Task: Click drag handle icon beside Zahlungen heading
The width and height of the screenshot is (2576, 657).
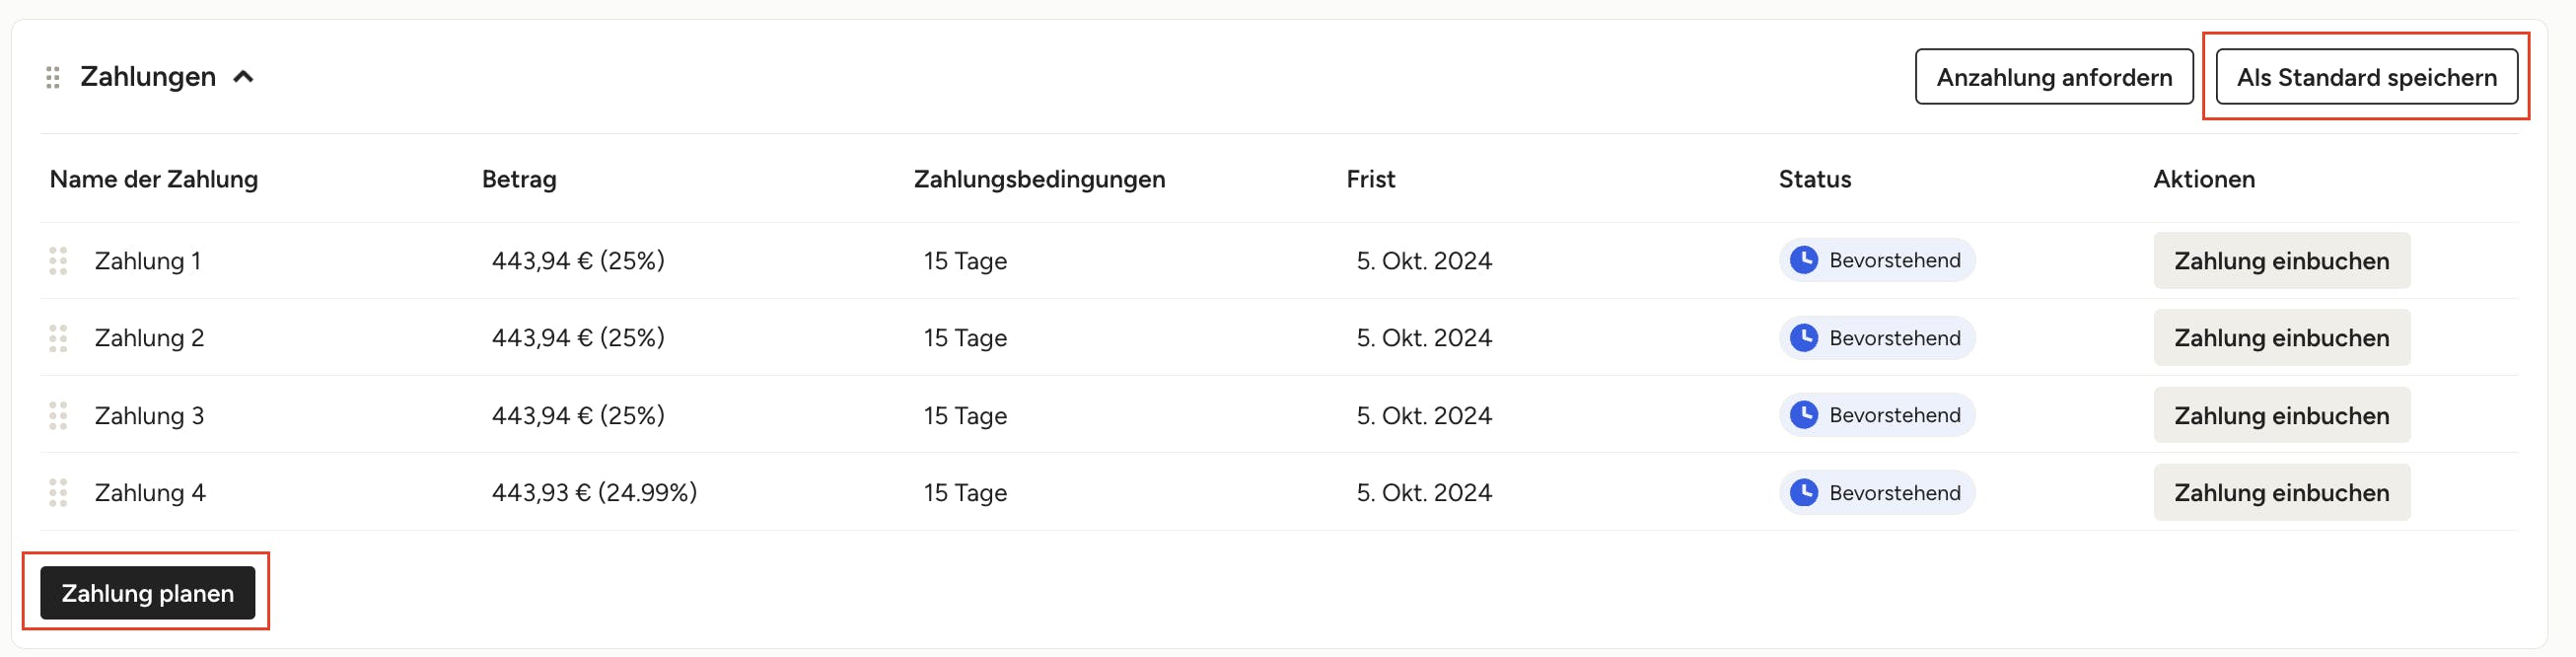Action: (x=53, y=77)
